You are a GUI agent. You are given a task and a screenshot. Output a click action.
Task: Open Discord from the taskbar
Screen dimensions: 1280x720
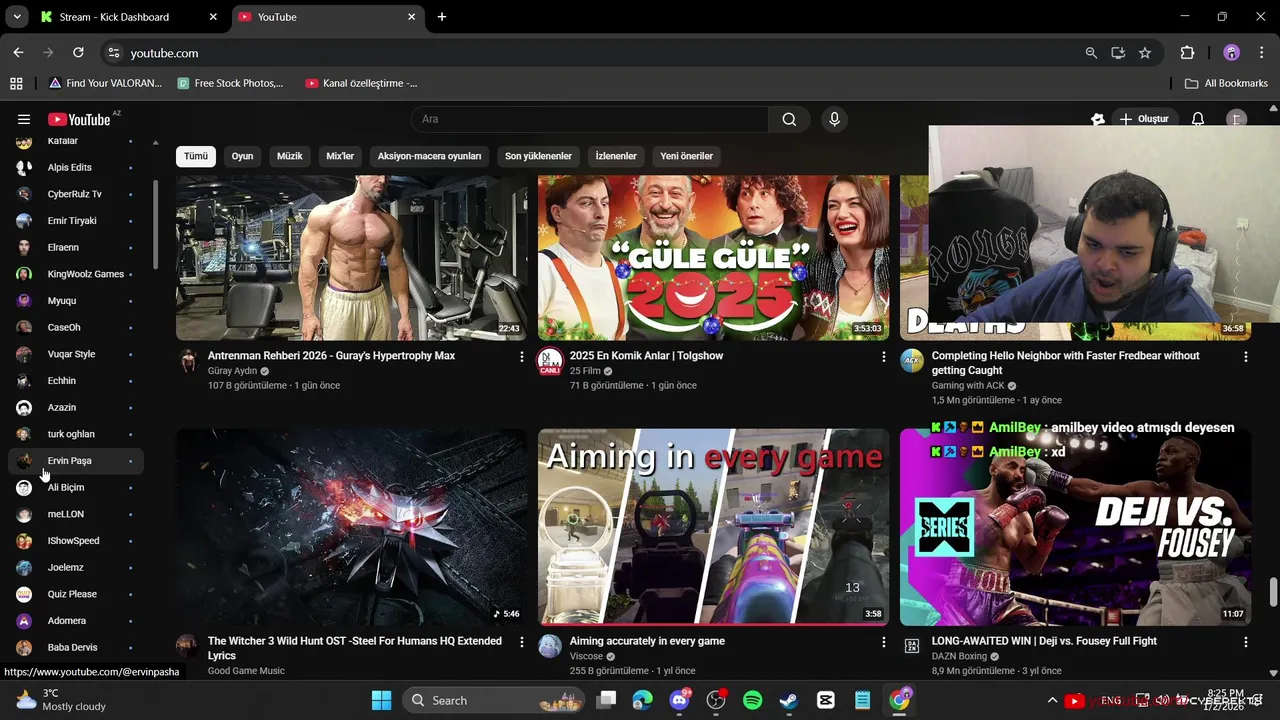click(680, 700)
